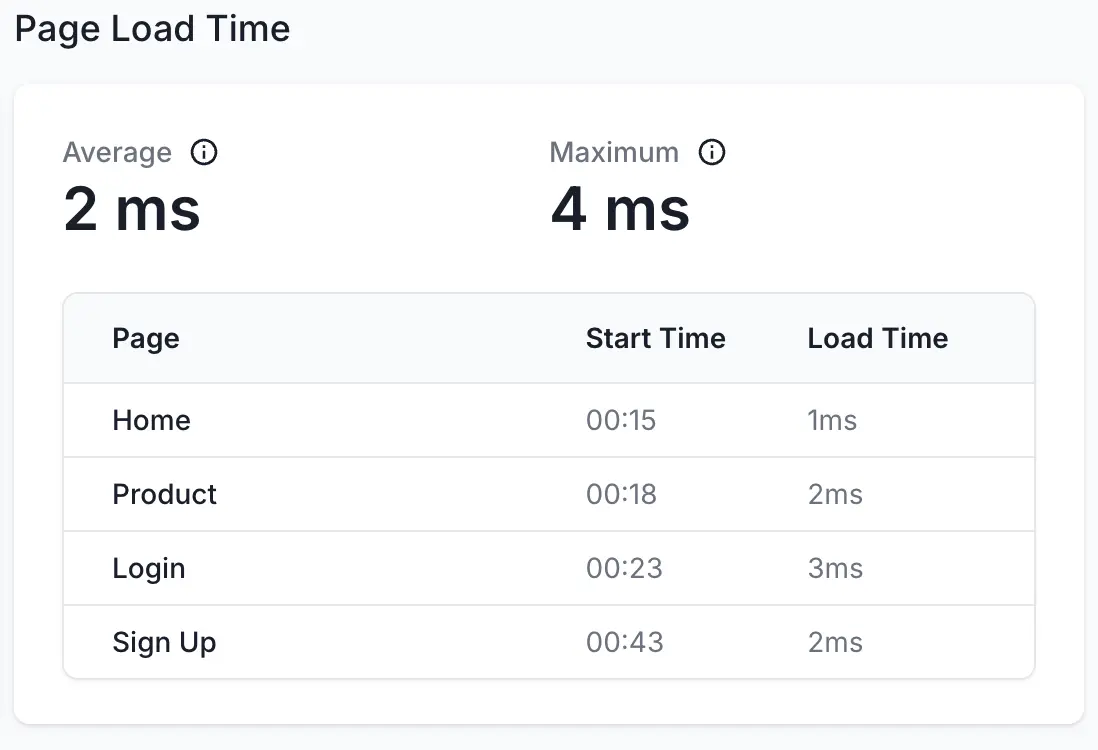Click the 00:15 start time cell
The height and width of the screenshot is (750, 1098).
pyautogui.click(x=621, y=420)
